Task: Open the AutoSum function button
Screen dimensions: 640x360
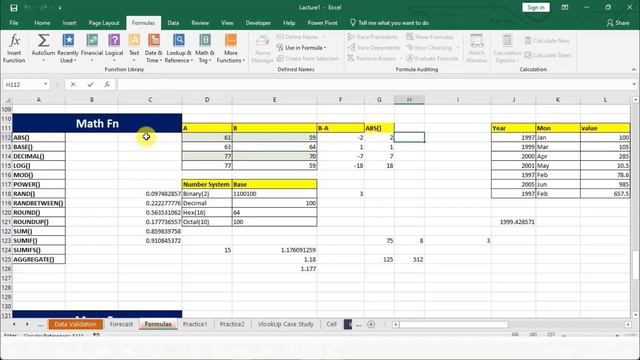Action: click(x=43, y=48)
